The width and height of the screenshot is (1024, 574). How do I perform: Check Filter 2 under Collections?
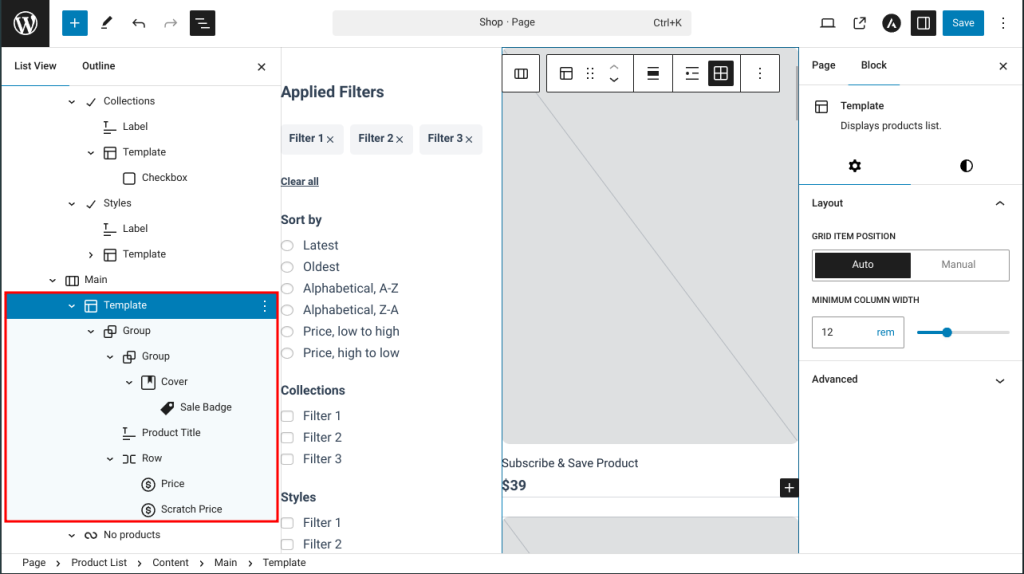pos(287,437)
